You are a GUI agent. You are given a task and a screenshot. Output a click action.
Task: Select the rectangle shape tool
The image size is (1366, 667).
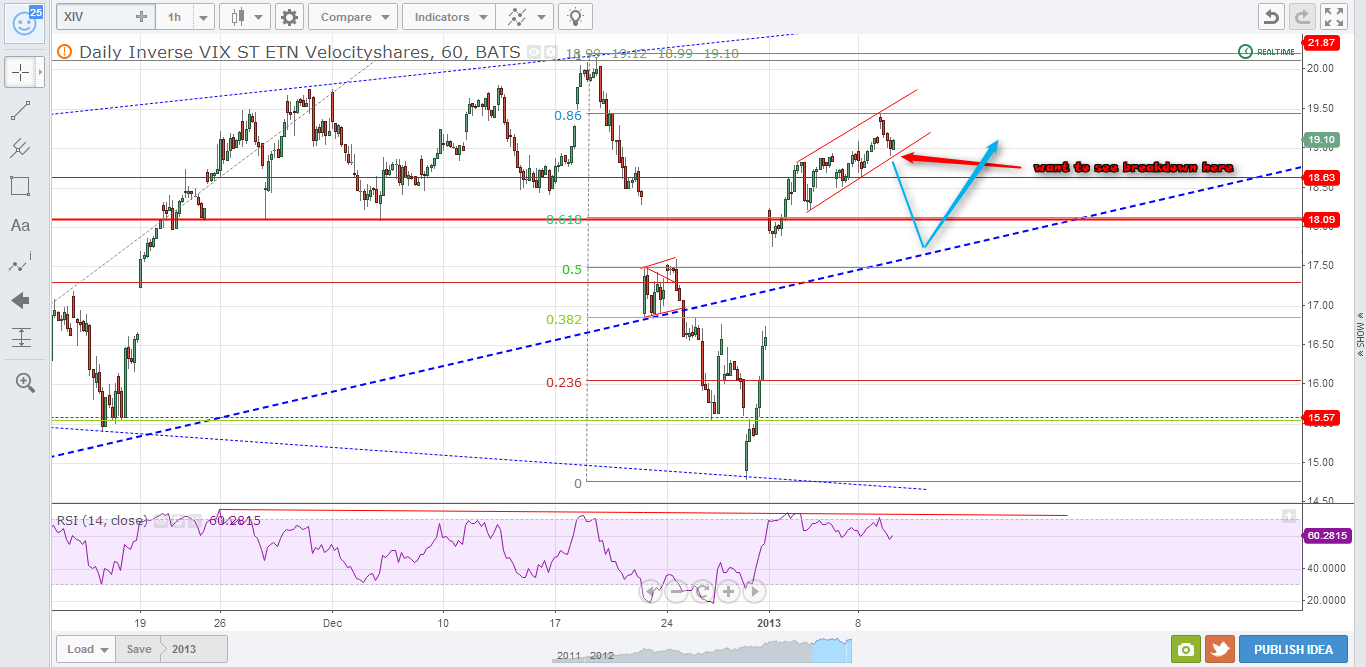coord(21,186)
